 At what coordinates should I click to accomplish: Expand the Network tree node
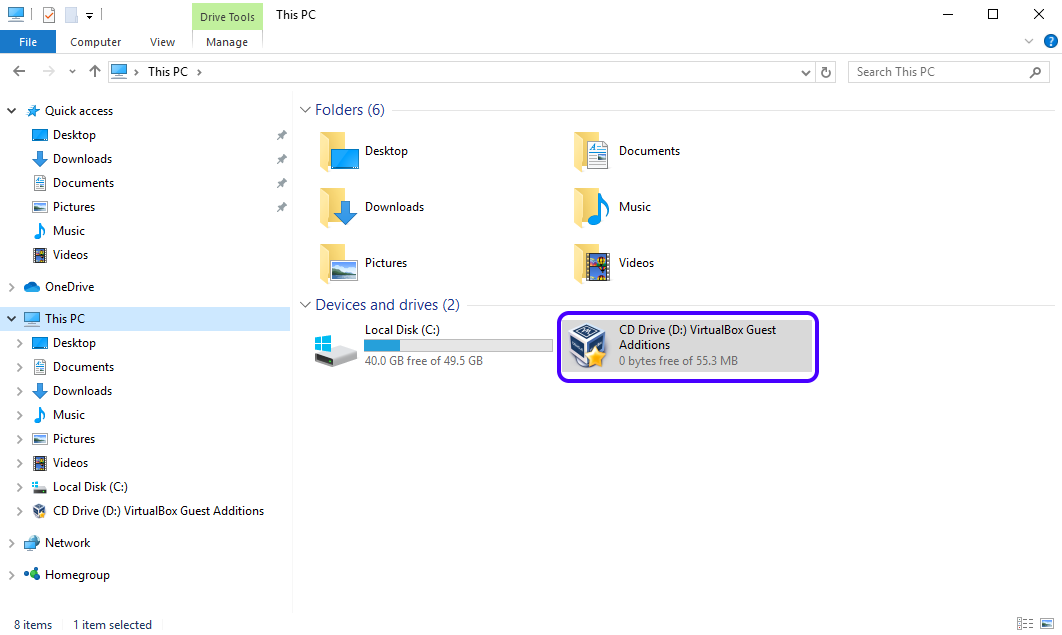(12, 543)
